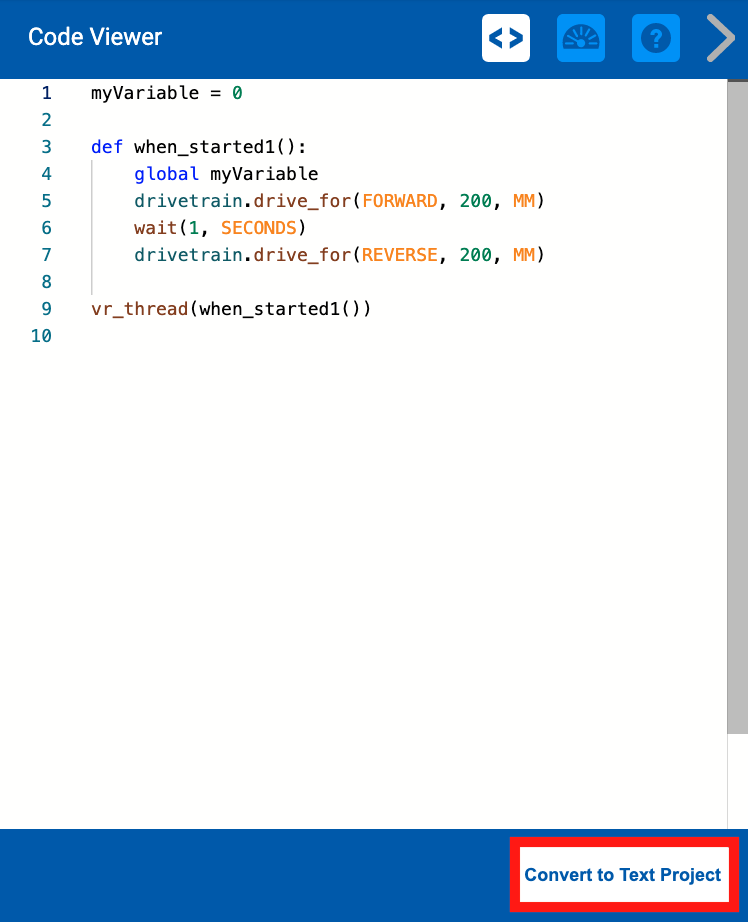Click SECONDS parameter in wait call
This screenshot has width=748, height=922.
pos(258,228)
